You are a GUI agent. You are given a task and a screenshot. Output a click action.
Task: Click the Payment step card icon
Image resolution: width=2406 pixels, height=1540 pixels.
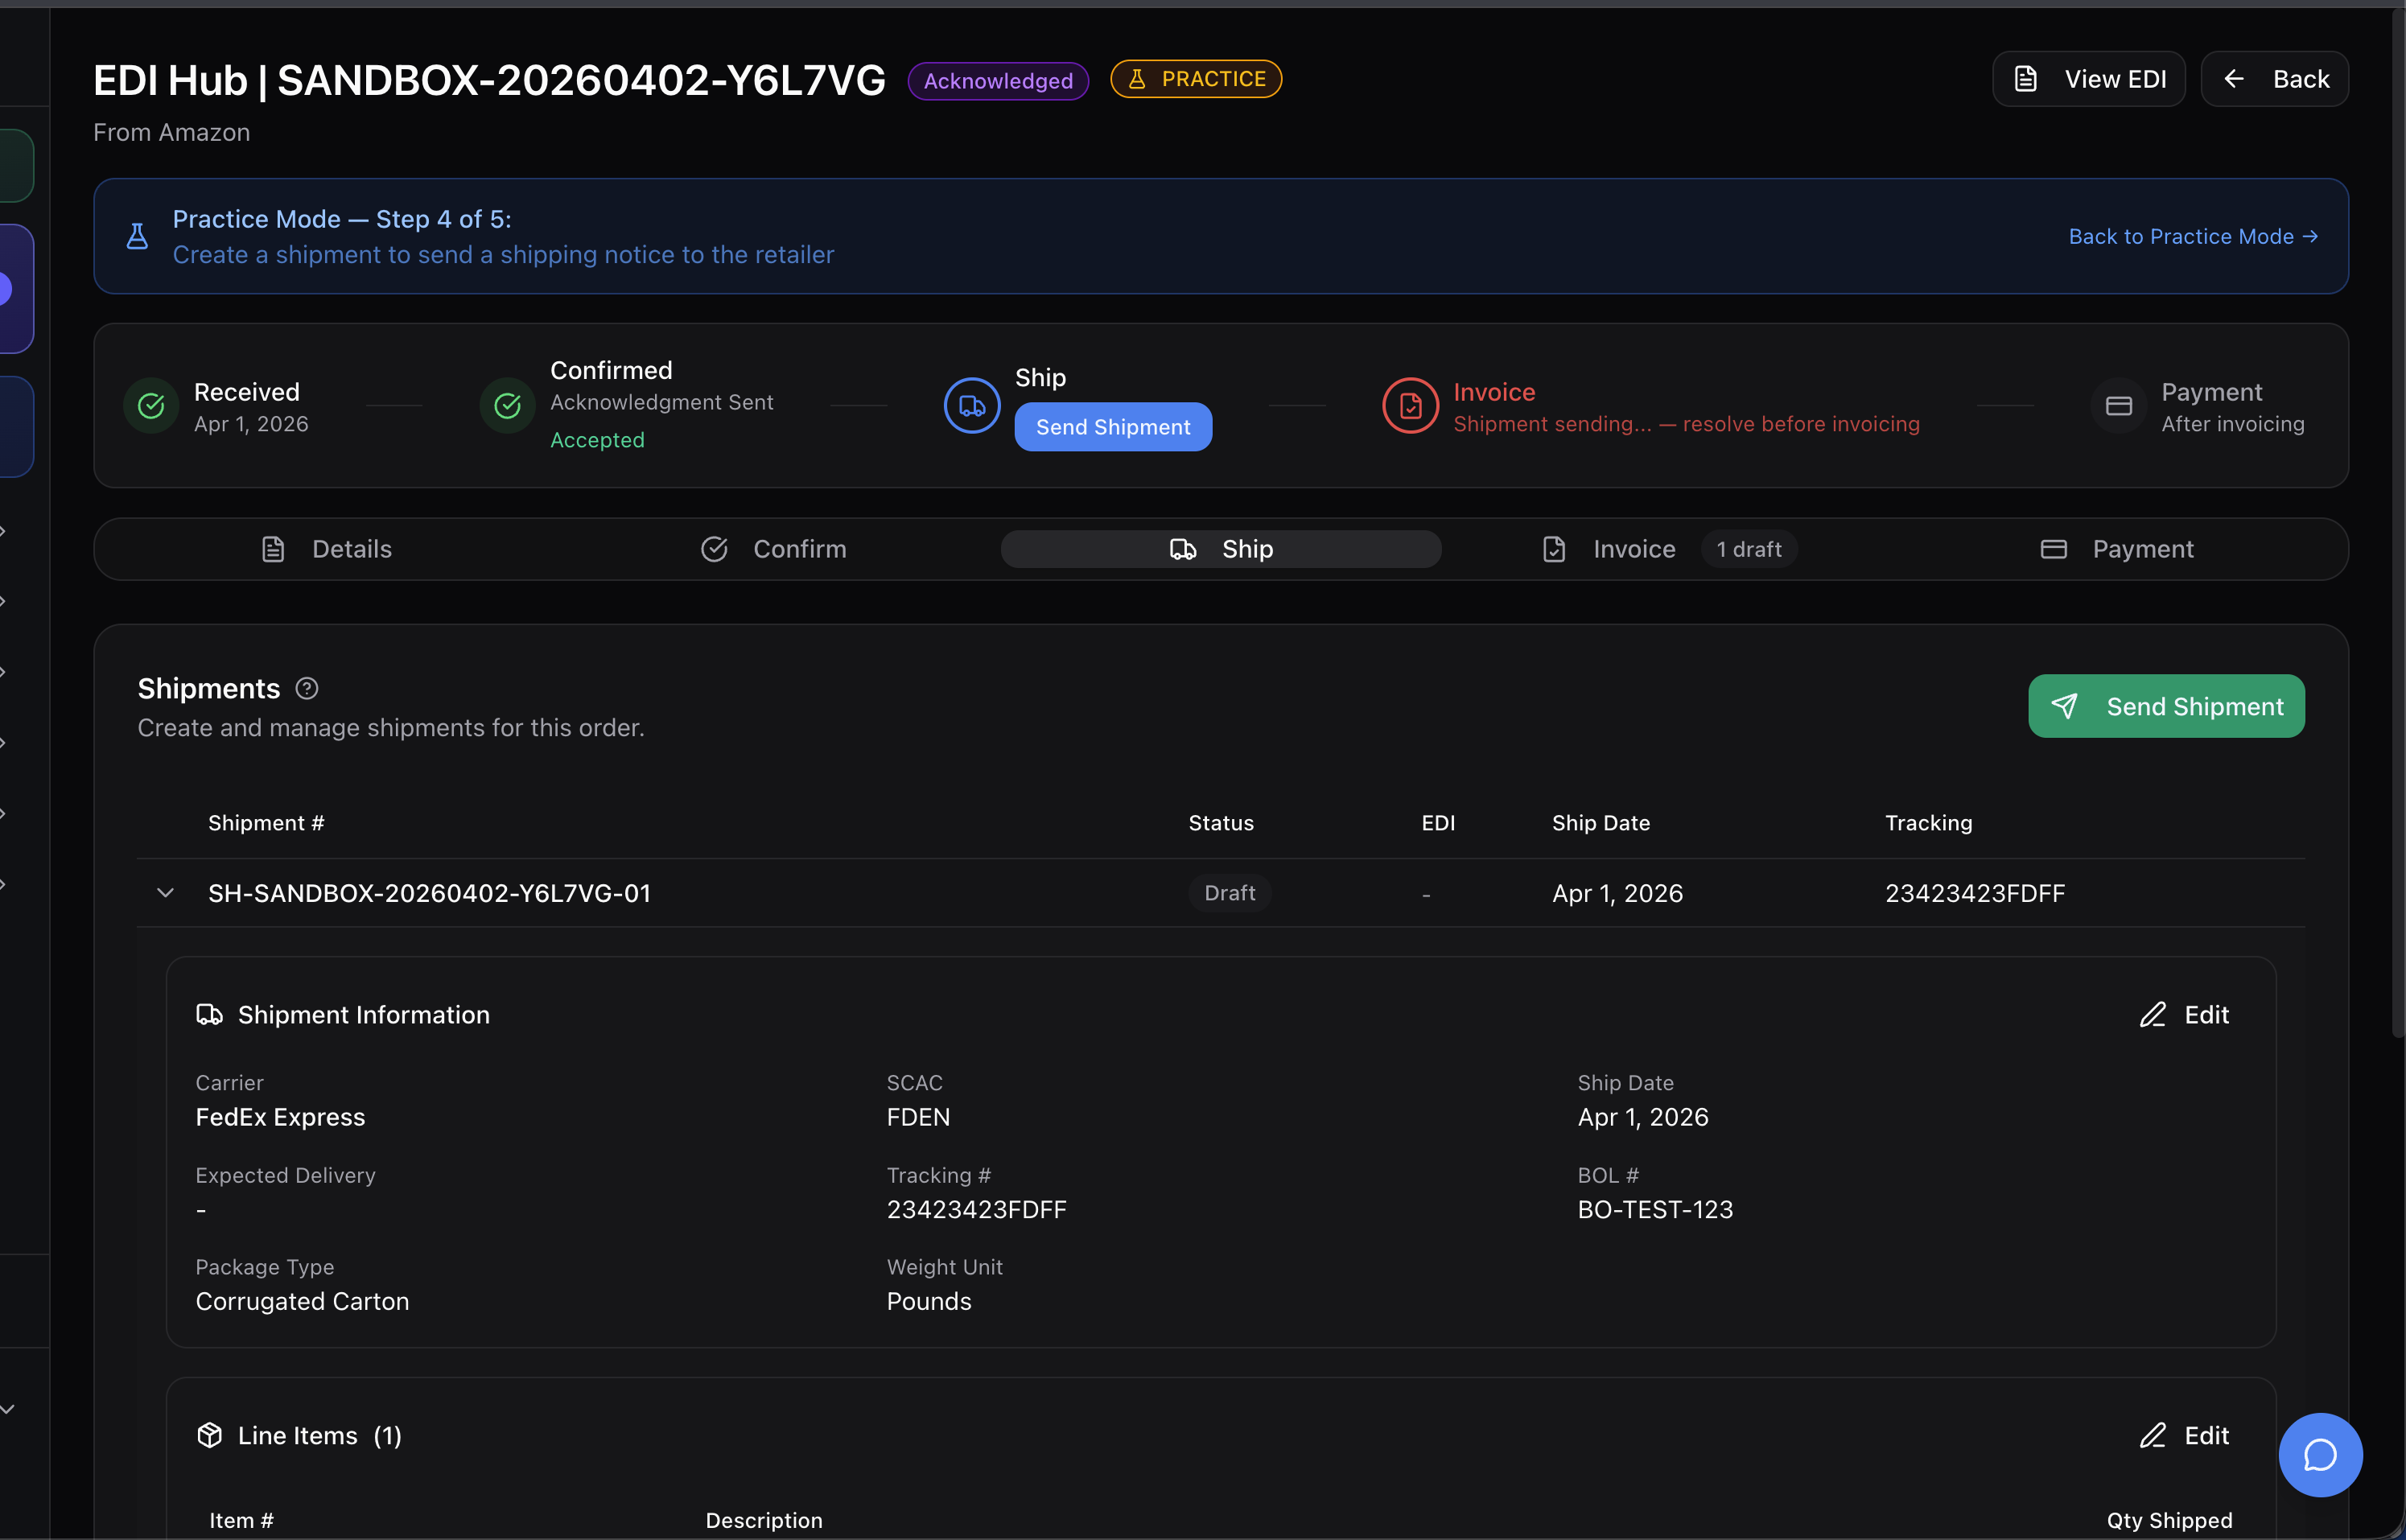tap(2118, 406)
